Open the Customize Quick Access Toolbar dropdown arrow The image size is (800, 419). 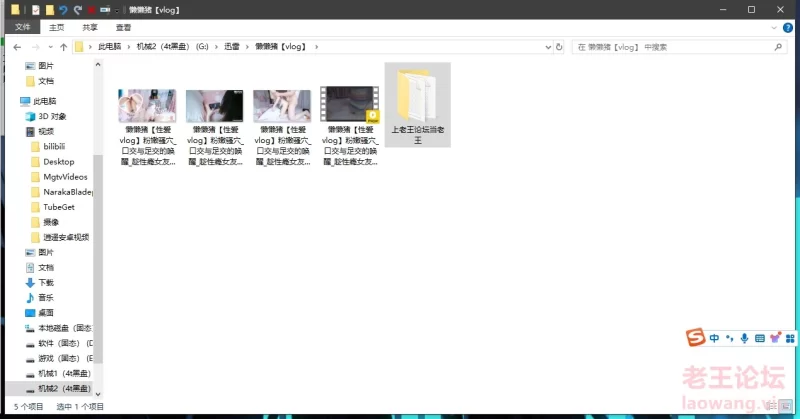(117, 10)
